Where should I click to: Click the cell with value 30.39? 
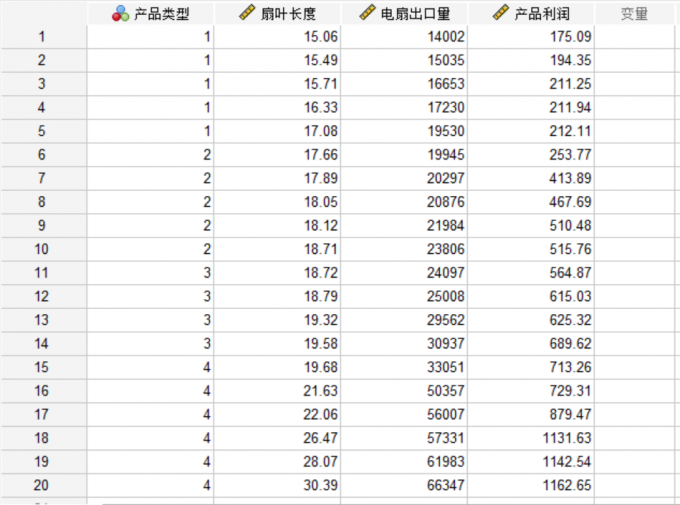tap(278, 485)
